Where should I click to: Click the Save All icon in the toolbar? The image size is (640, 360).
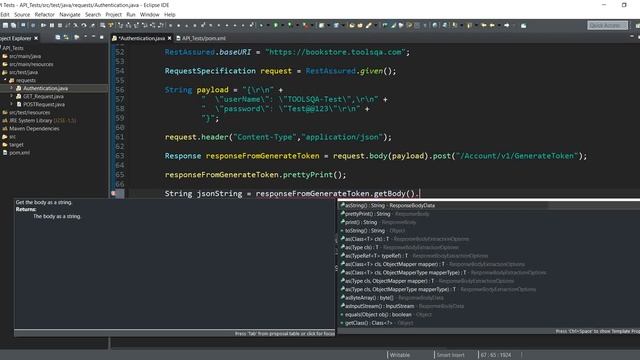[x=13, y=25]
